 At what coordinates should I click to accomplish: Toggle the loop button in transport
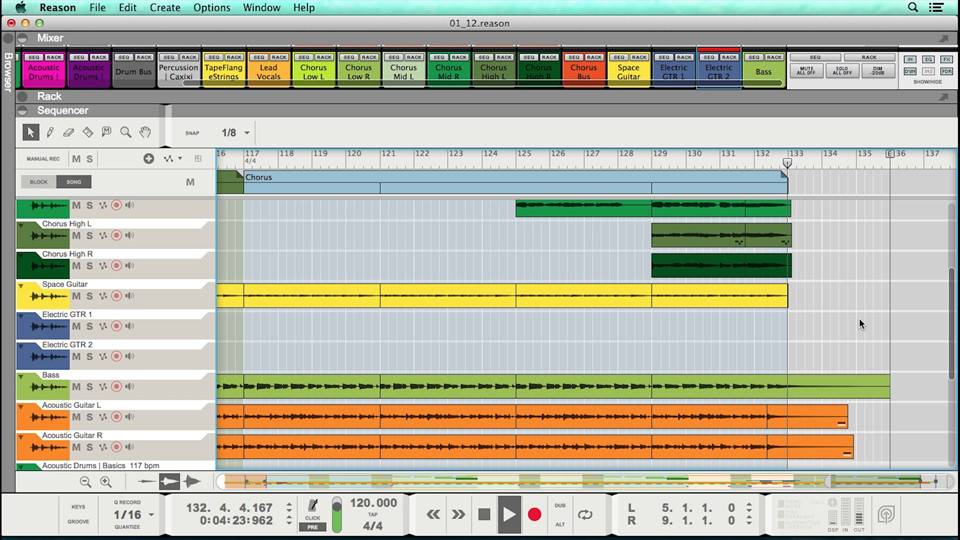point(585,515)
